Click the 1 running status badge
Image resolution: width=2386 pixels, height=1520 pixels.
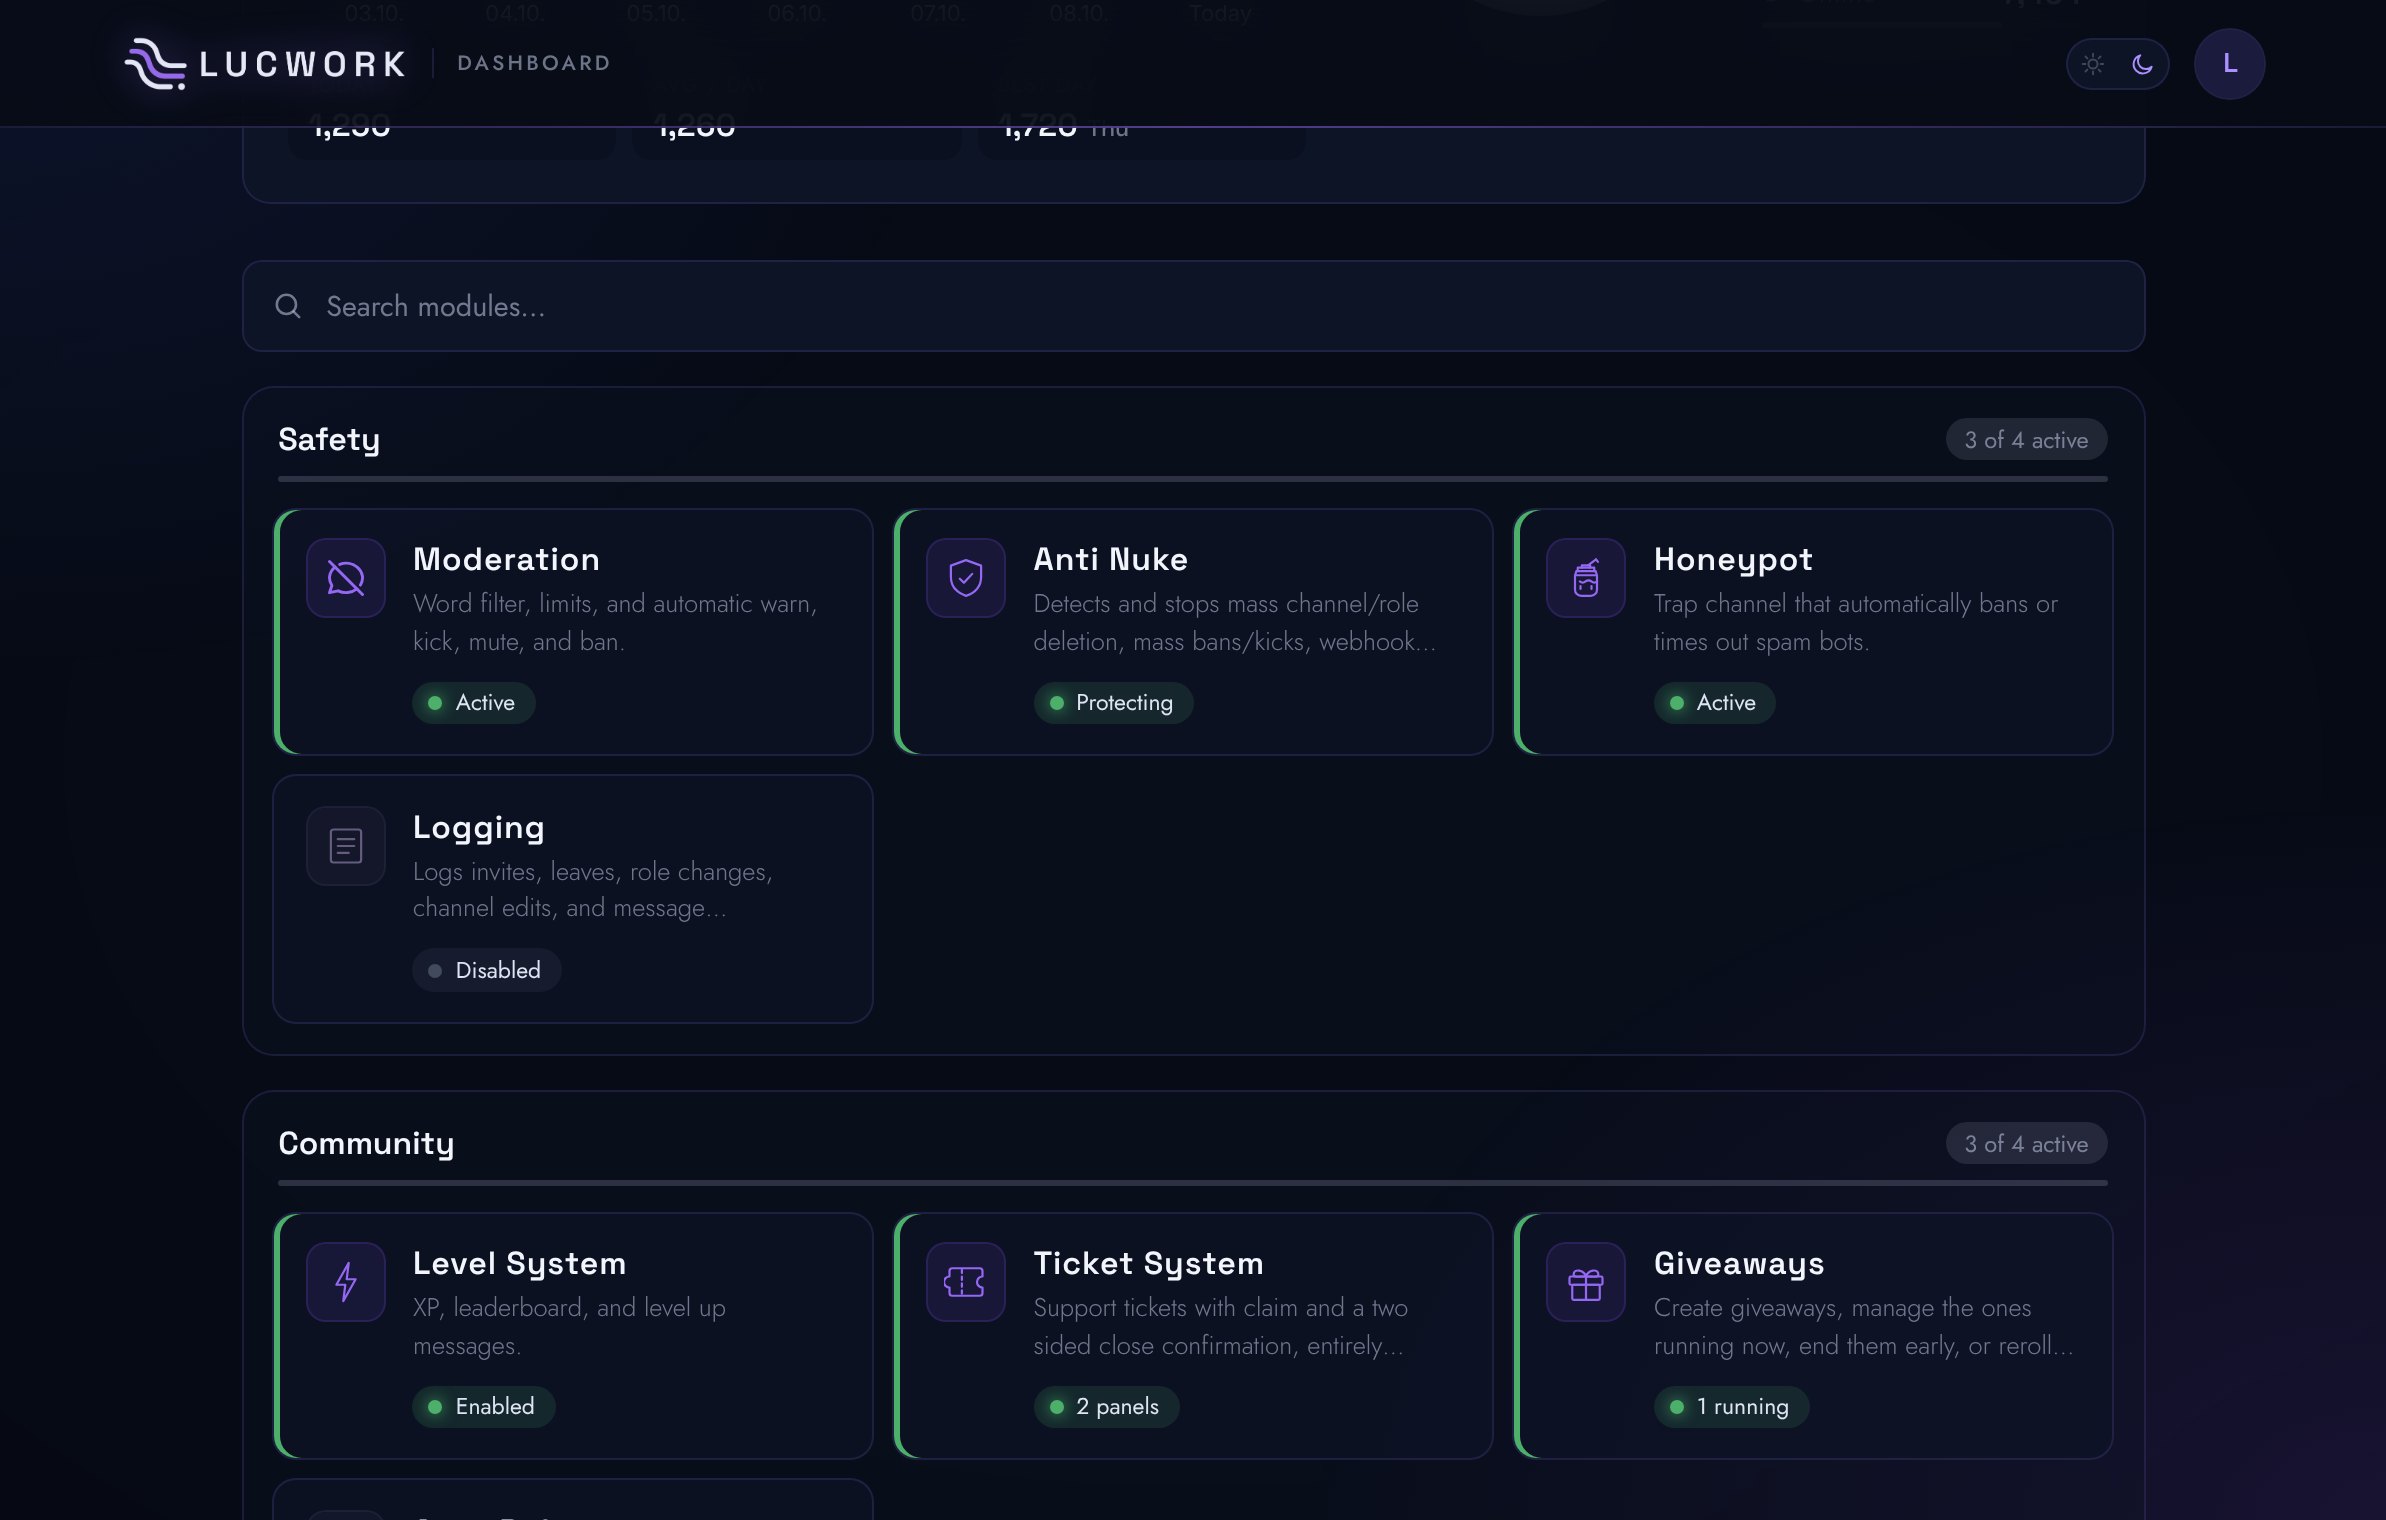point(1731,1407)
